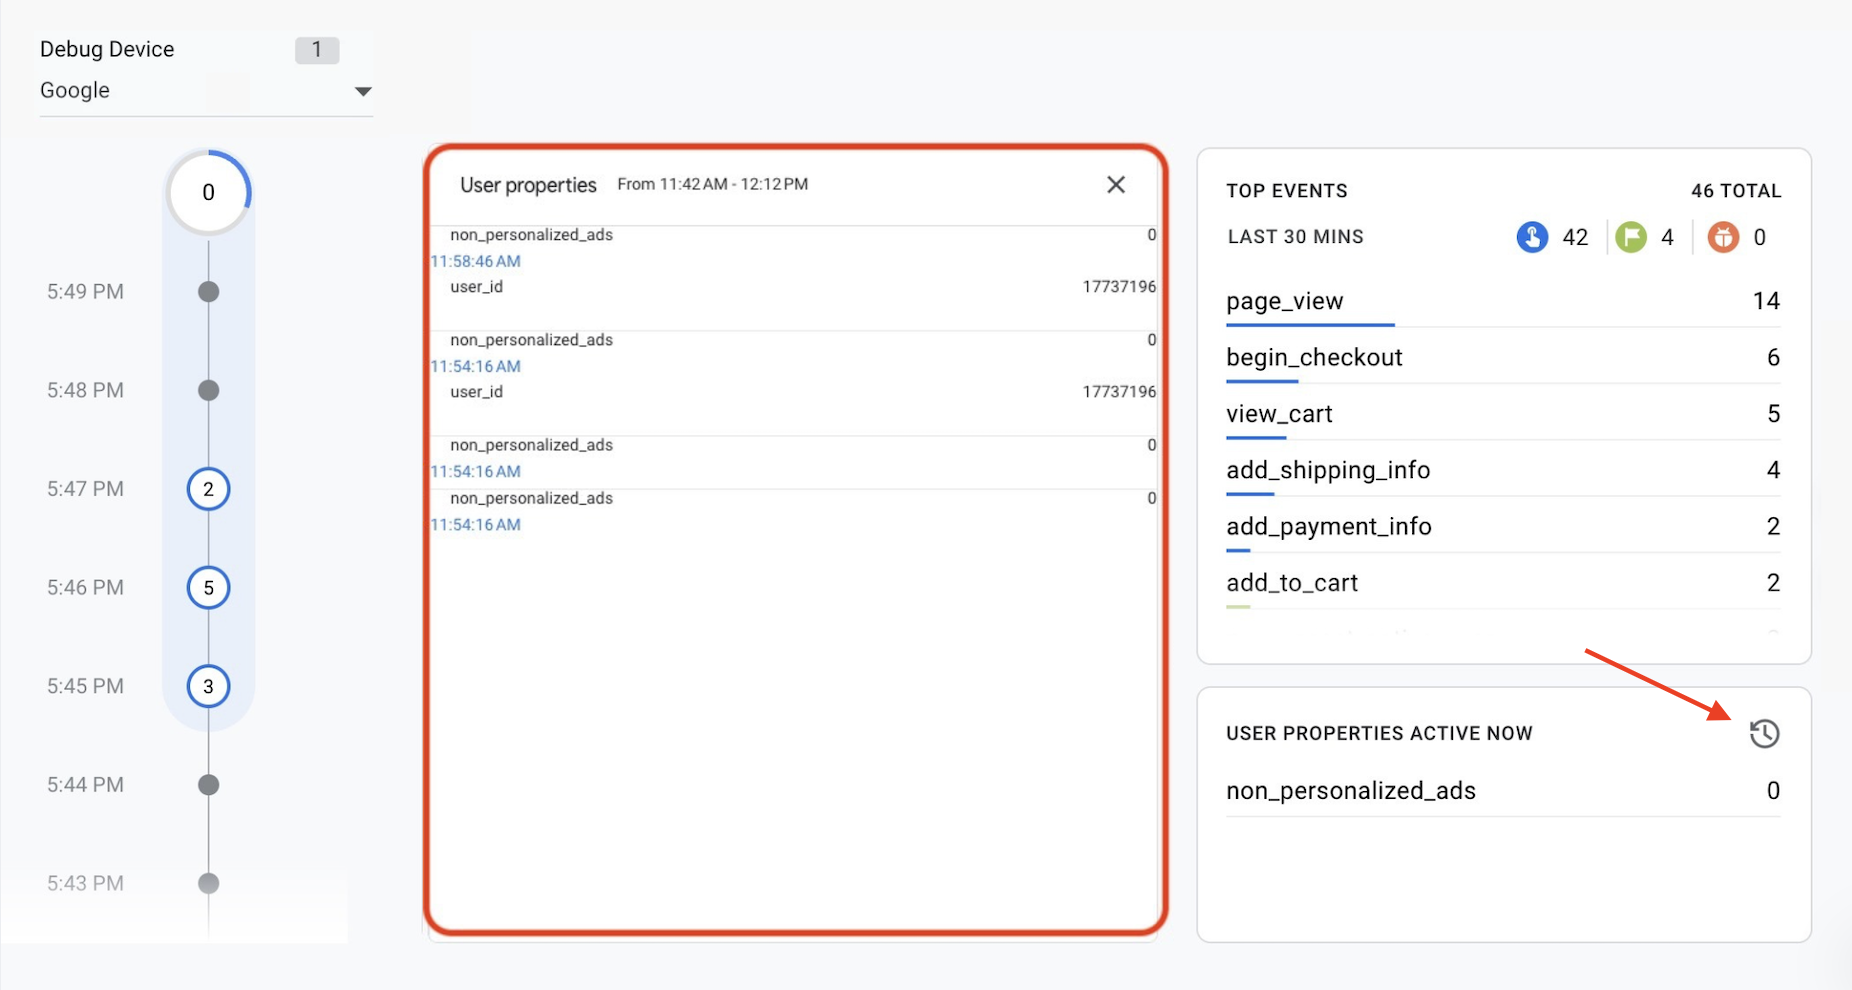
Task: Click the green conversions flag icon
Action: pos(1630,237)
